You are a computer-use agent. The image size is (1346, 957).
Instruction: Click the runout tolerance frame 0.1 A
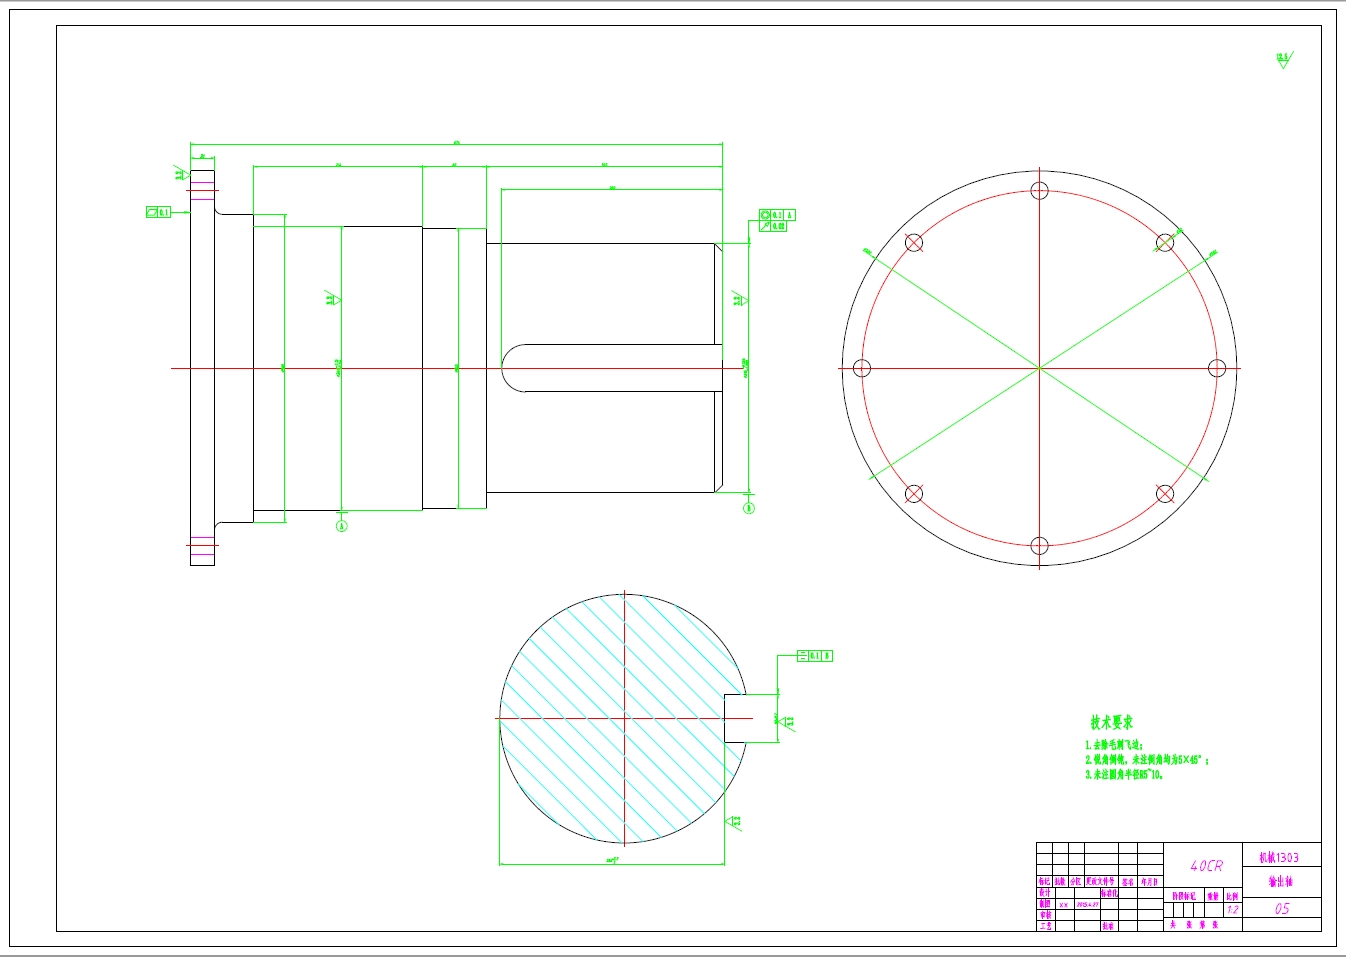(778, 213)
